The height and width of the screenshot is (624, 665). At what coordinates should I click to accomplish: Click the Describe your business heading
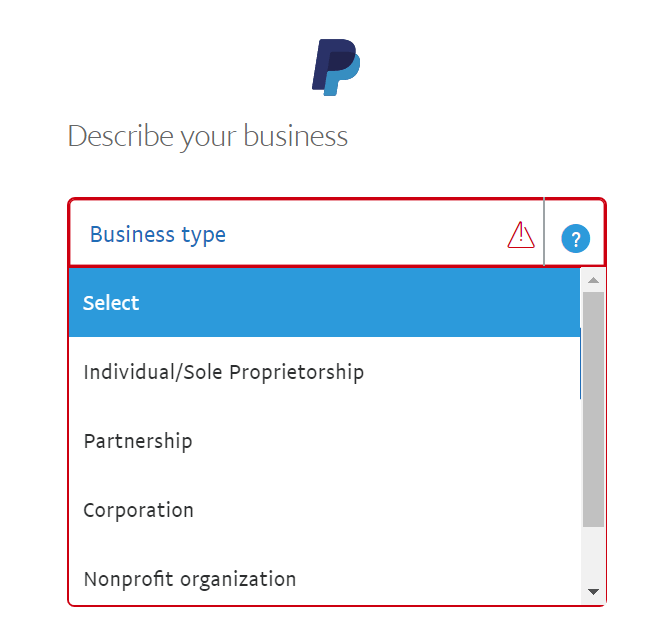(x=208, y=136)
